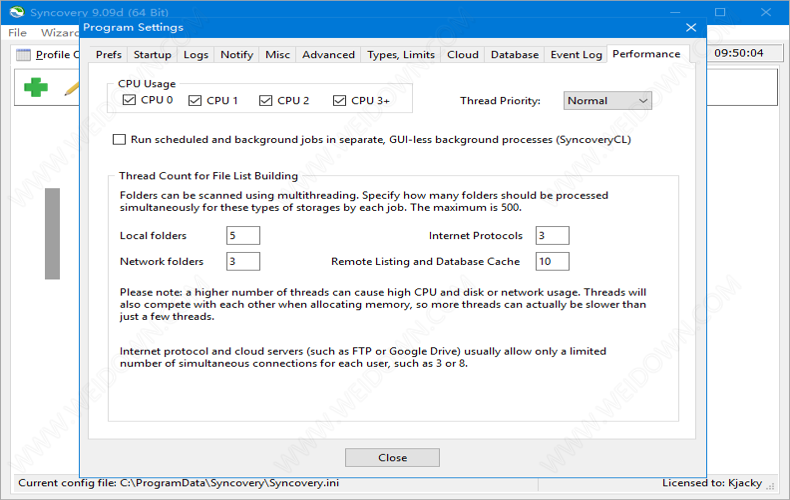This screenshot has width=790, height=500.
Task: Click the Performance tab
Action: click(x=646, y=54)
